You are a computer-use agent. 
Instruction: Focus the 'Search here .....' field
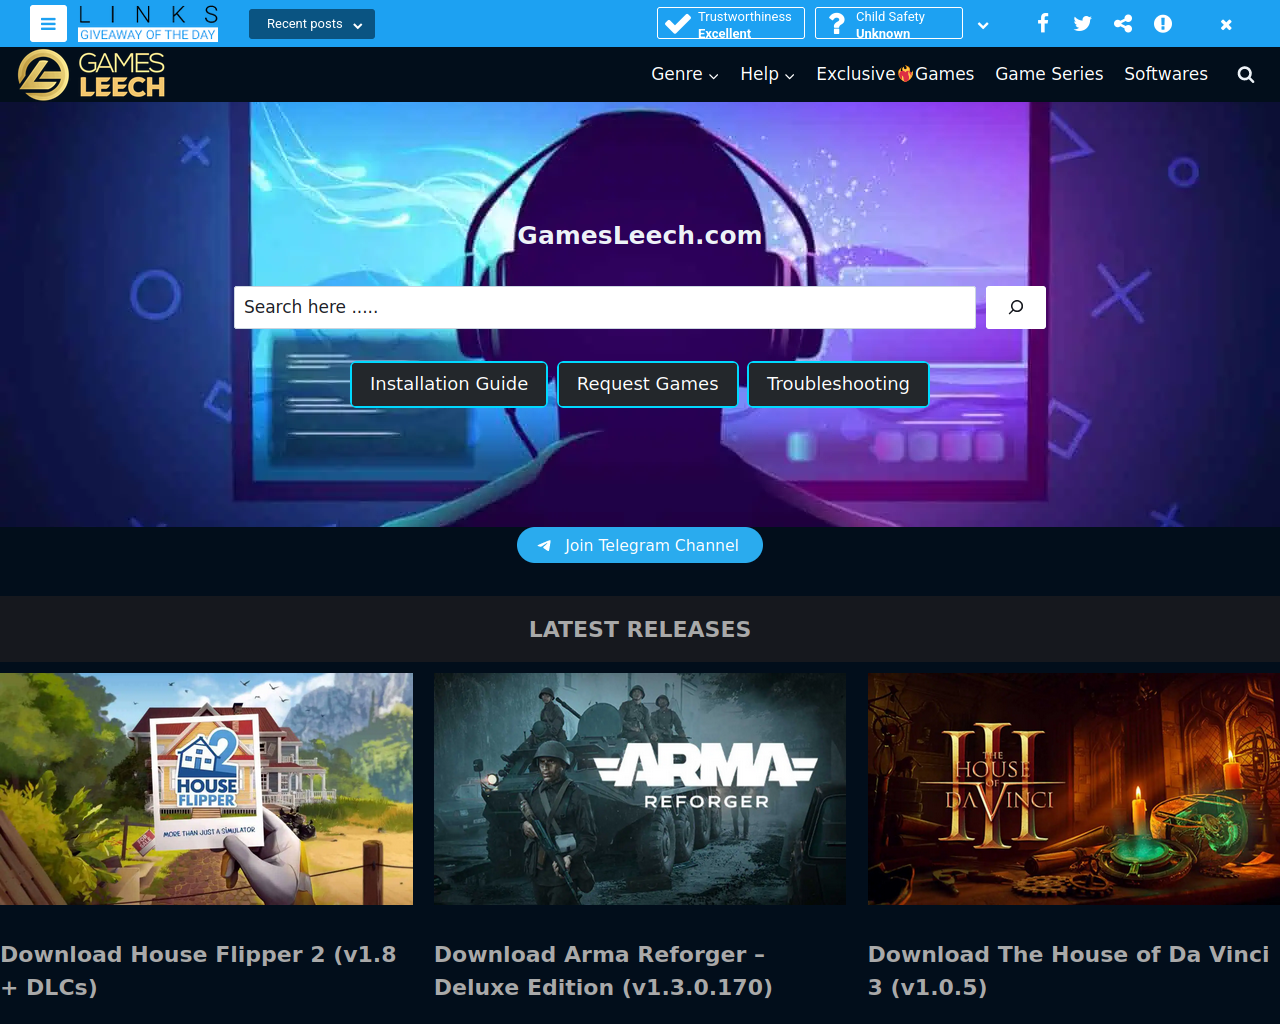(x=605, y=307)
